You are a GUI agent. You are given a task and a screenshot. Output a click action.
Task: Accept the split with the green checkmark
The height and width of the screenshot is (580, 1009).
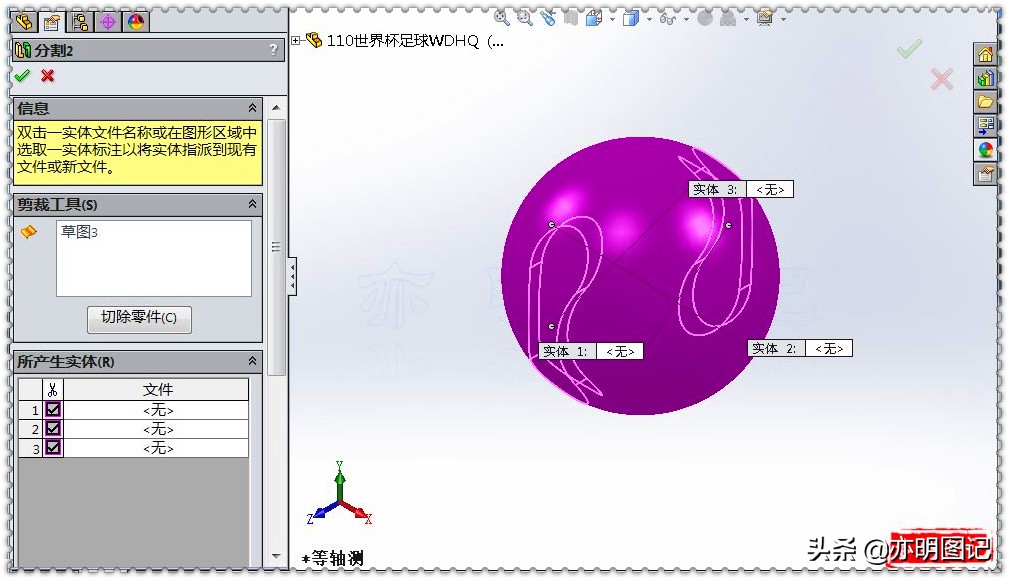tap(22, 76)
